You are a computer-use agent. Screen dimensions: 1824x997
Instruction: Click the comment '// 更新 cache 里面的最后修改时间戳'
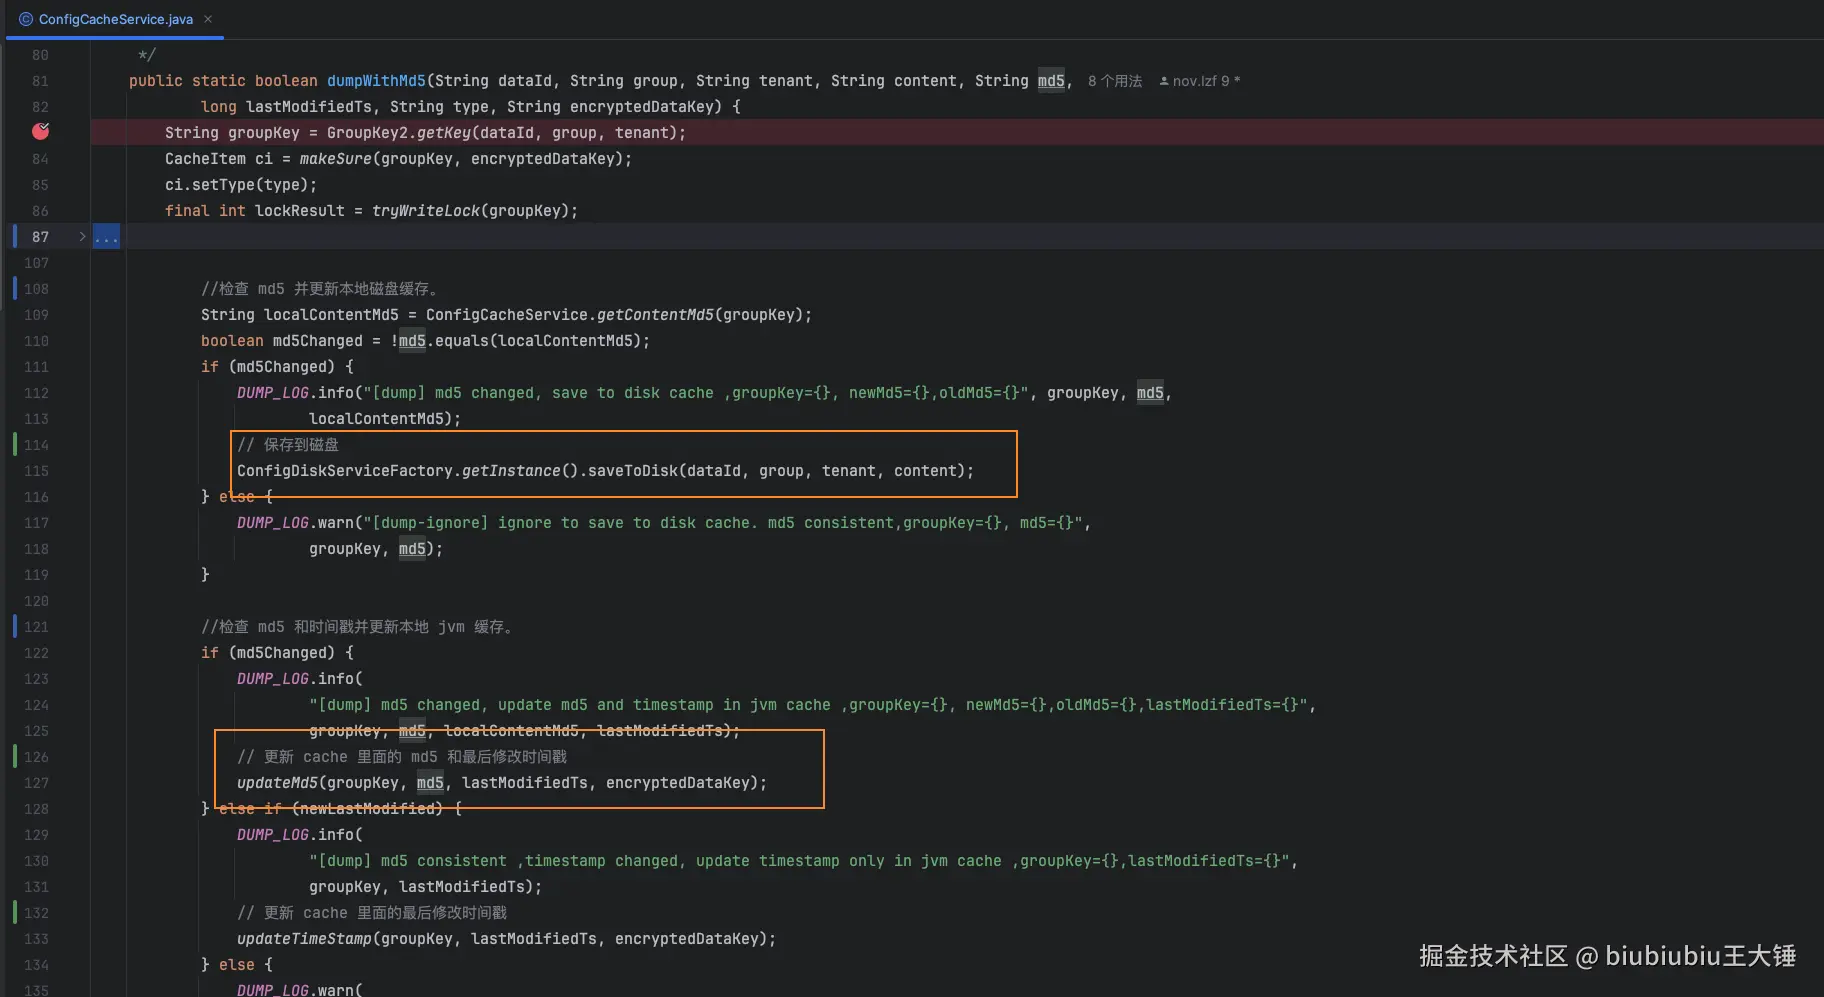(372, 913)
